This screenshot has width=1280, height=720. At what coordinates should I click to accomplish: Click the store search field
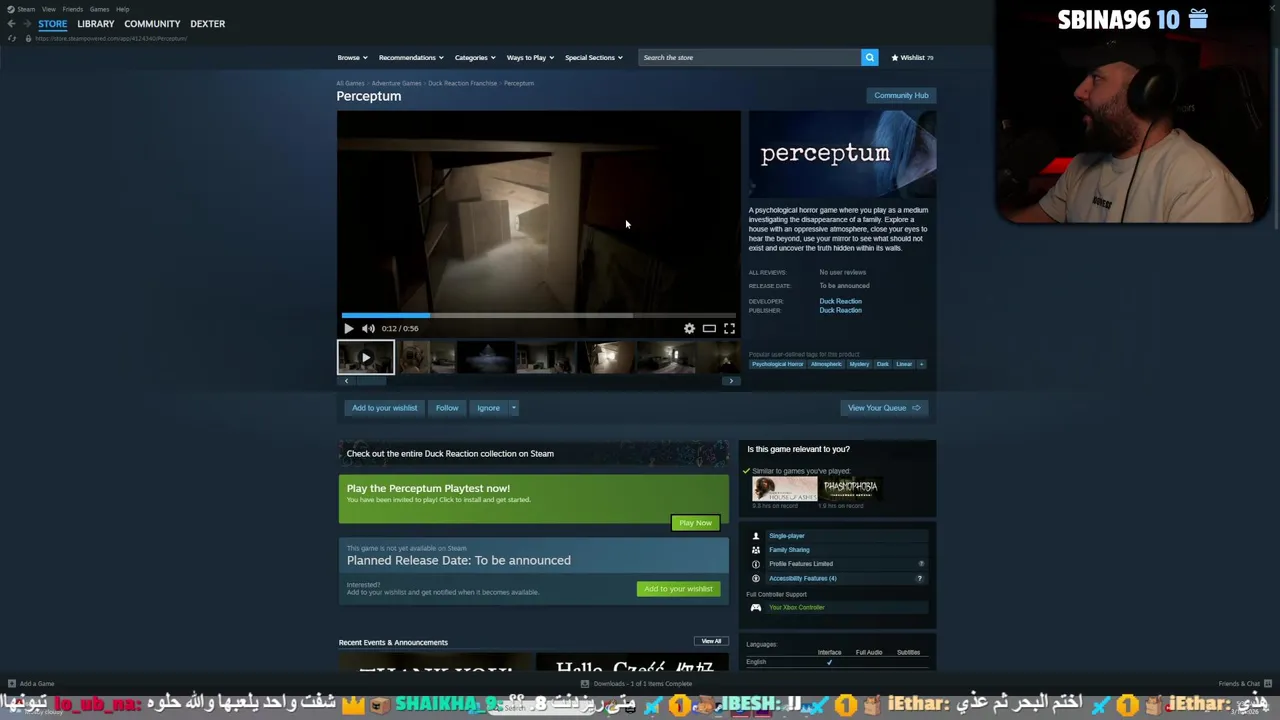(749, 57)
